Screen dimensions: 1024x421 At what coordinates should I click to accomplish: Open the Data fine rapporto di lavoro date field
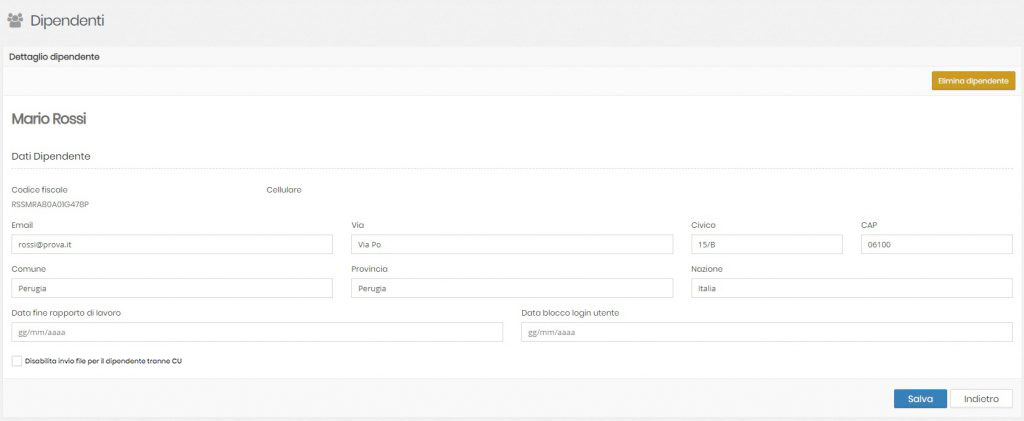click(x=256, y=332)
